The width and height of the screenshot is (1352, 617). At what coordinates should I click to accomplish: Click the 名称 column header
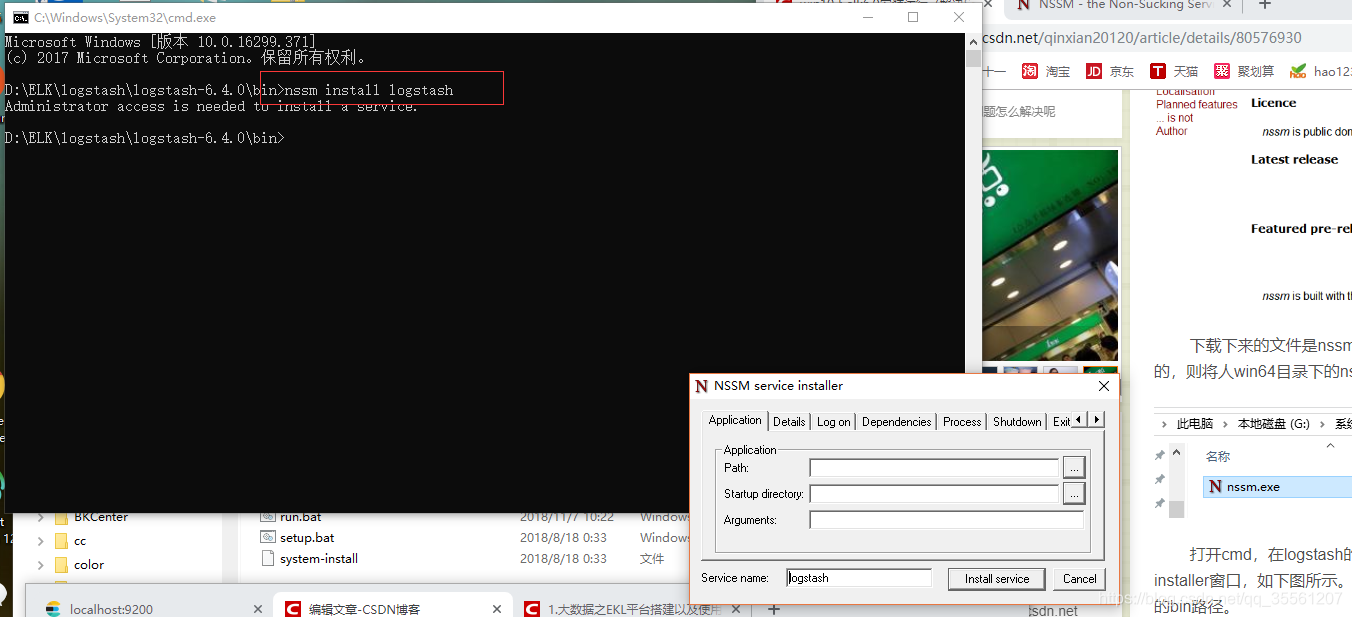(x=1218, y=456)
